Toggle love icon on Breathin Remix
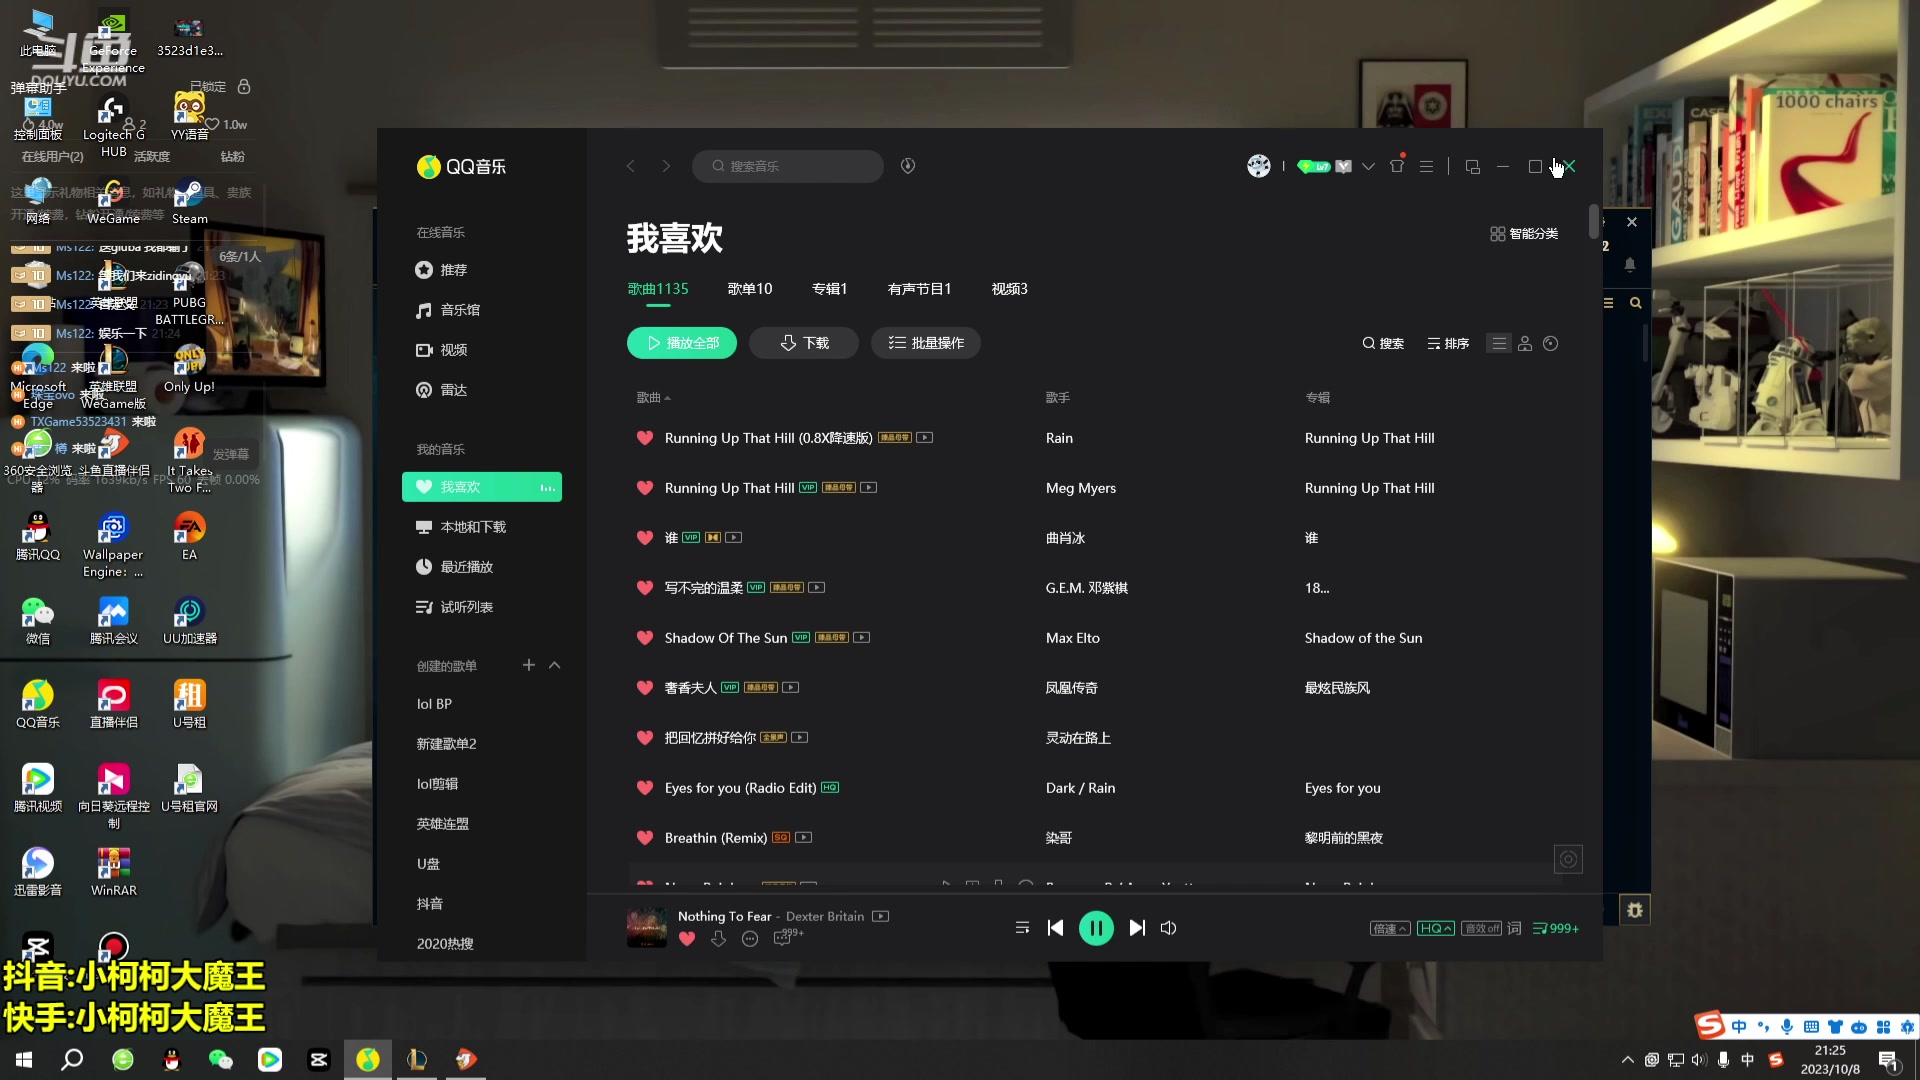The height and width of the screenshot is (1080, 1920). pyautogui.click(x=645, y=836)
